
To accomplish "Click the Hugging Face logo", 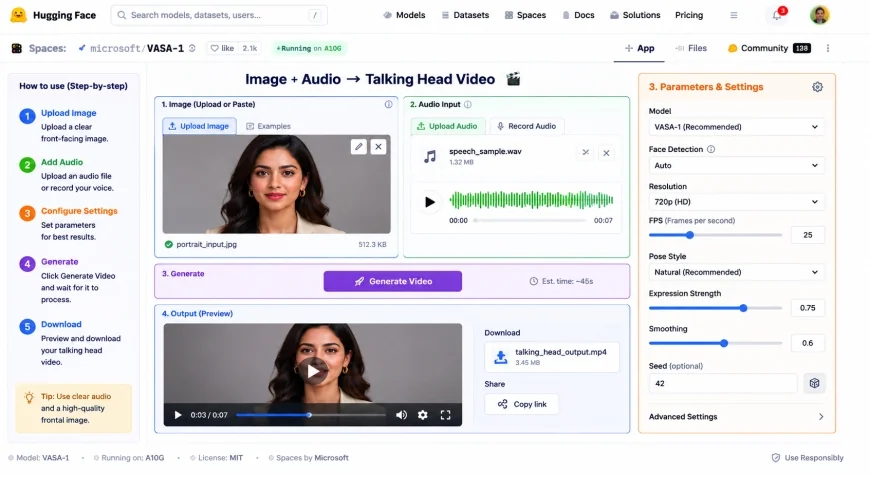I will click(x=18, y=15).
